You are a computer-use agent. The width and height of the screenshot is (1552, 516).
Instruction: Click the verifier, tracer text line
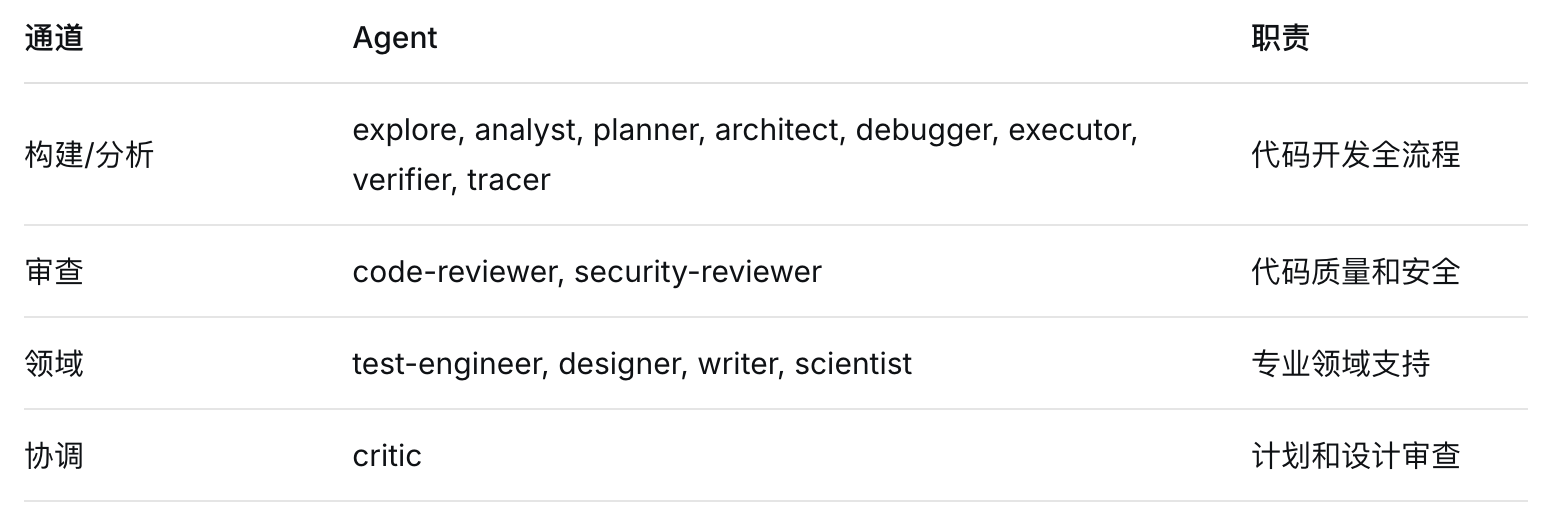click(451, 180)
